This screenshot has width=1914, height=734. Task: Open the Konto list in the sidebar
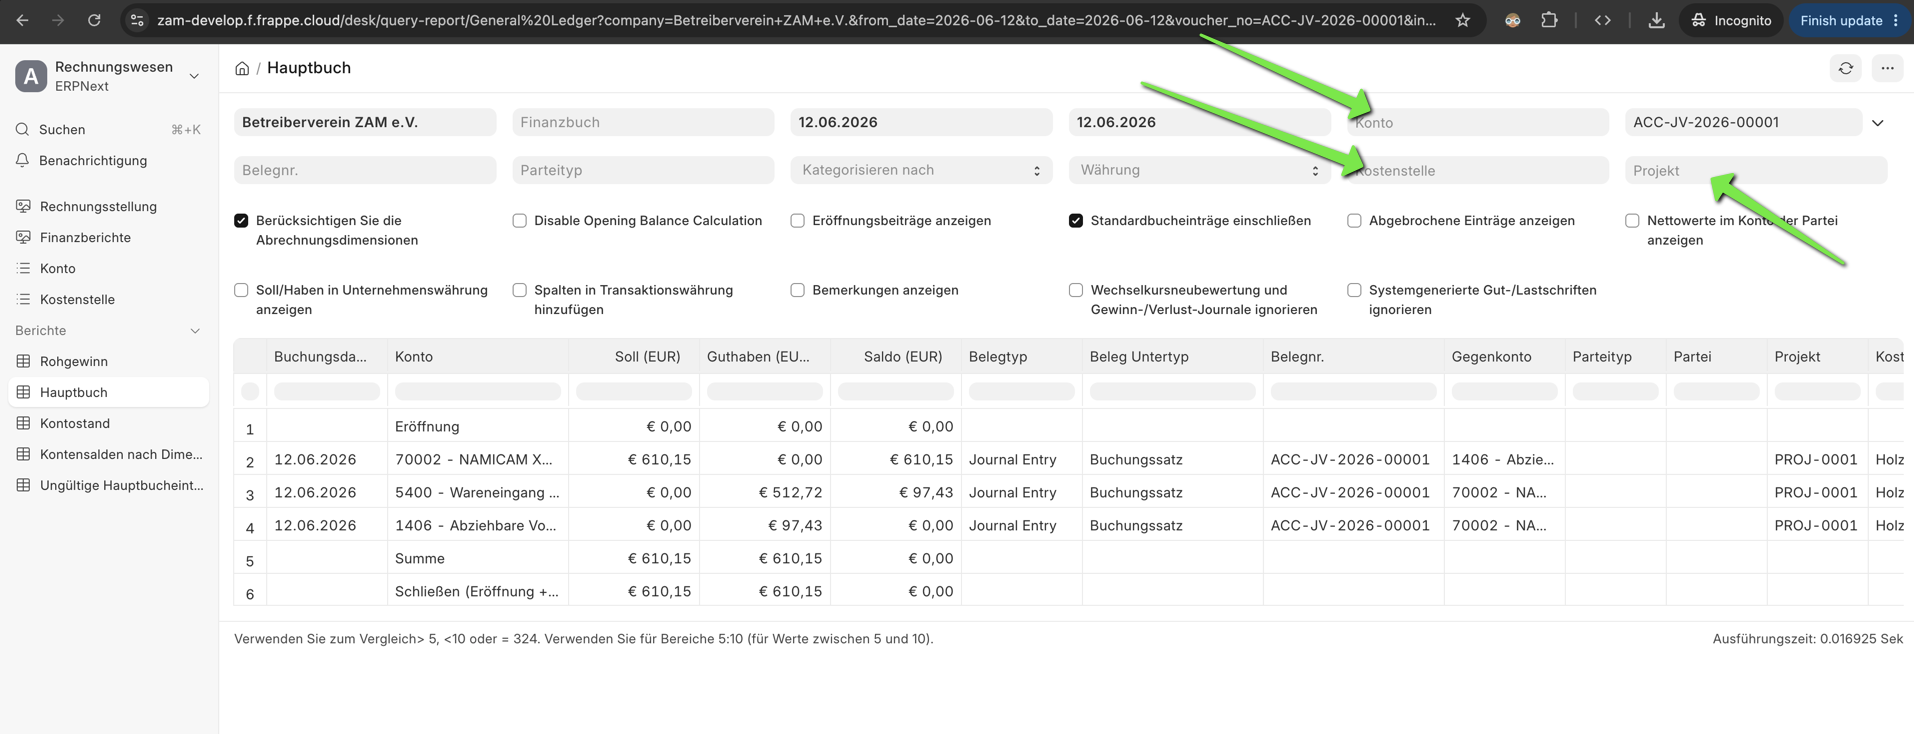(x=108, y=268)
